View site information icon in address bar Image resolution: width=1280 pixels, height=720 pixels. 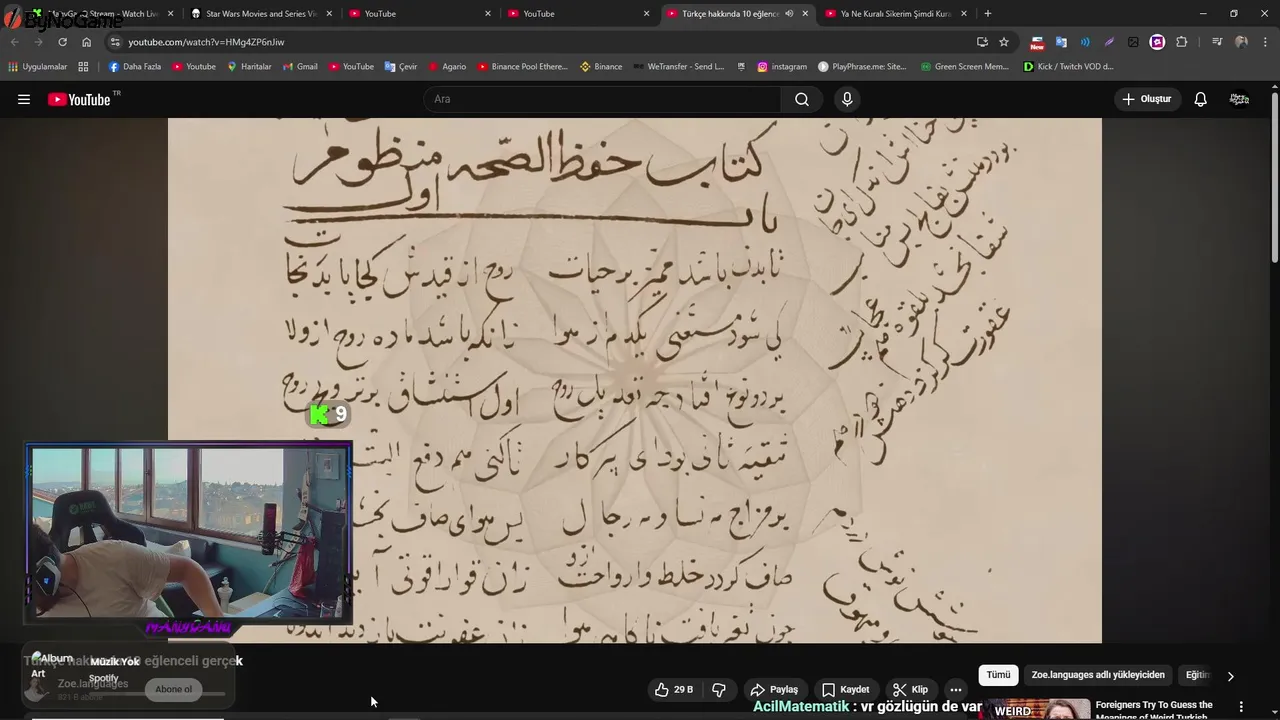(115, 42)
